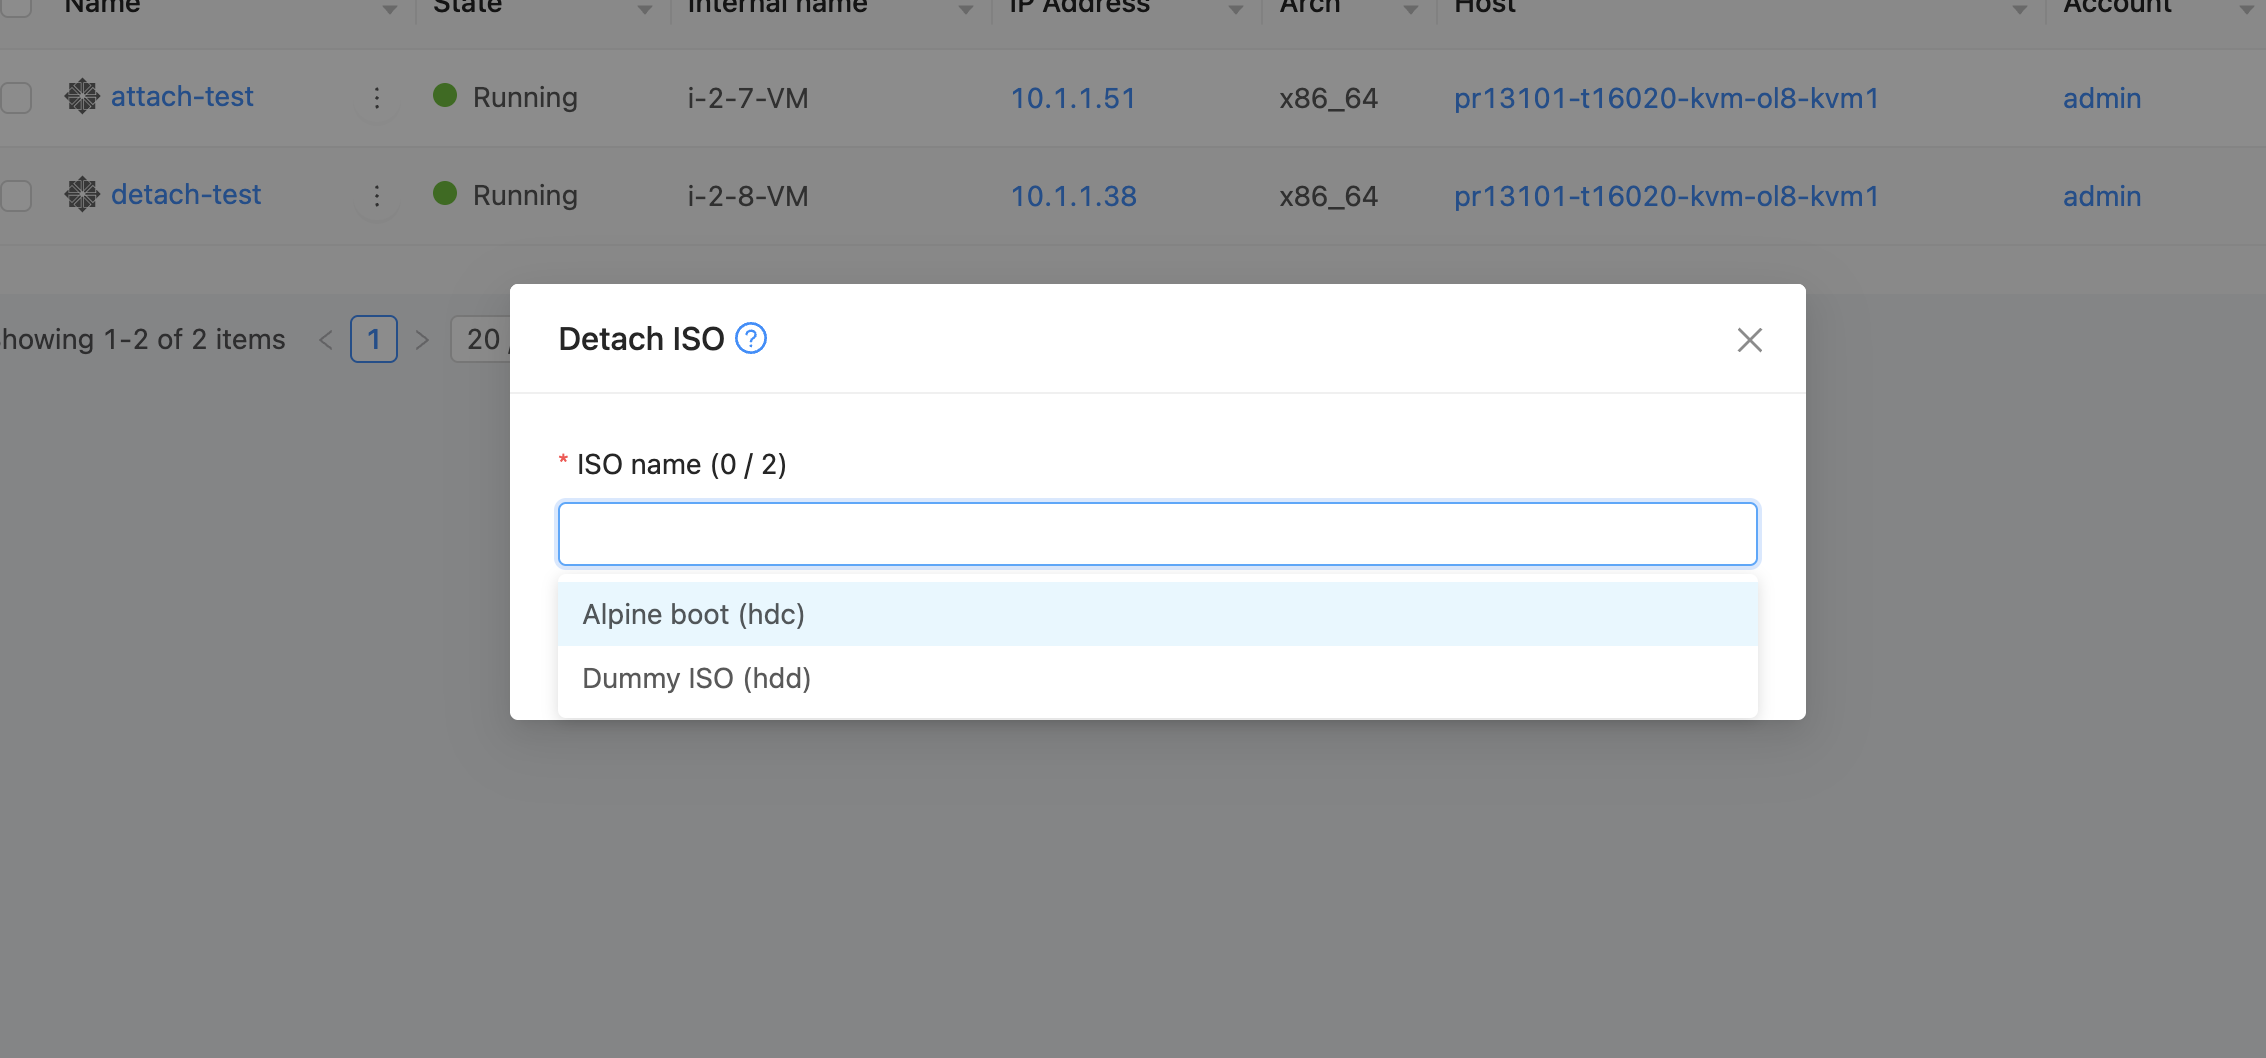Click i-2-7-VM internal name cell

748,98
